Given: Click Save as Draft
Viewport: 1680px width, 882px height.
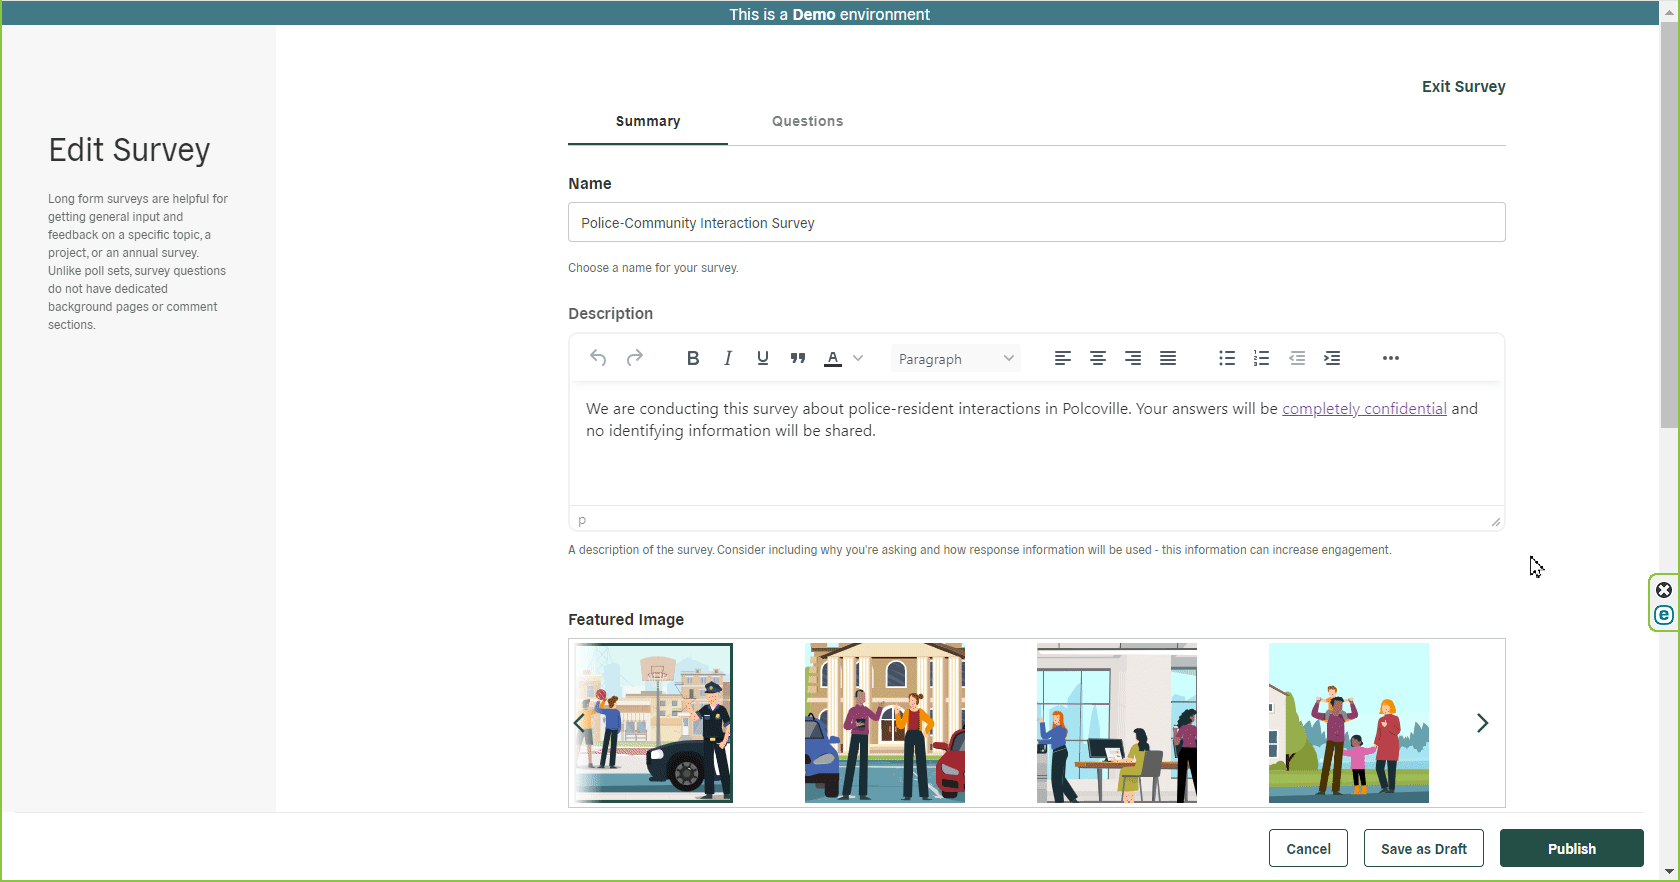Looking at the screenshot, I should pyautogui.click(x=1423, y=848).
